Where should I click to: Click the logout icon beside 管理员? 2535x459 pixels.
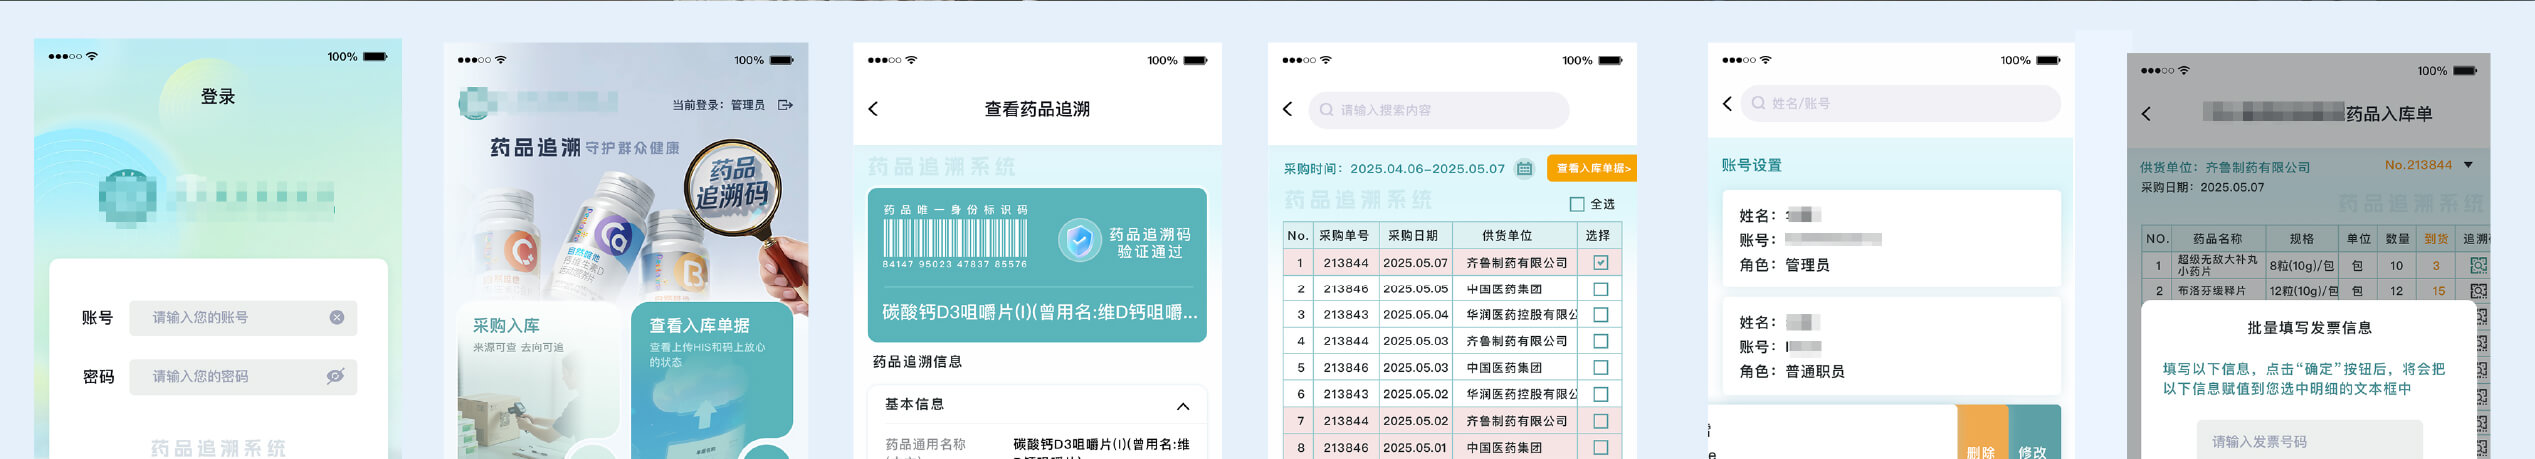pos(785,105)
